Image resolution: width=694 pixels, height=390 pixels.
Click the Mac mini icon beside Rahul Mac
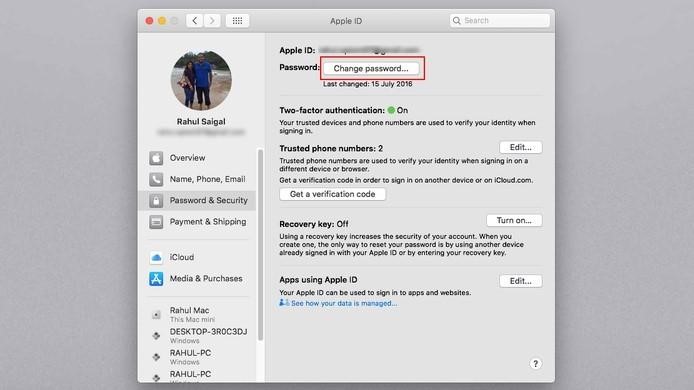click(156, 315)
